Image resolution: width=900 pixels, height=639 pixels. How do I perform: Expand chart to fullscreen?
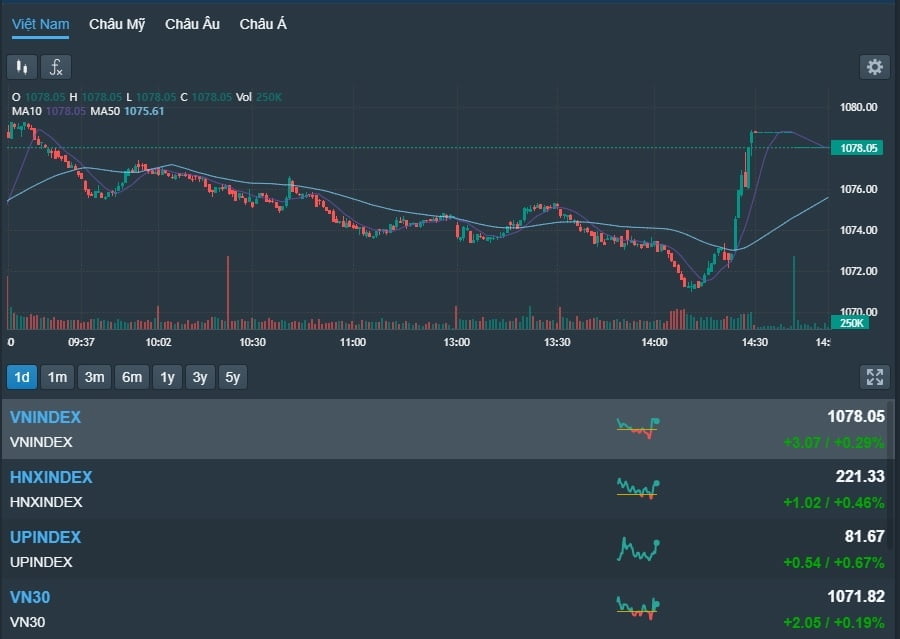(x=875, y=377)
